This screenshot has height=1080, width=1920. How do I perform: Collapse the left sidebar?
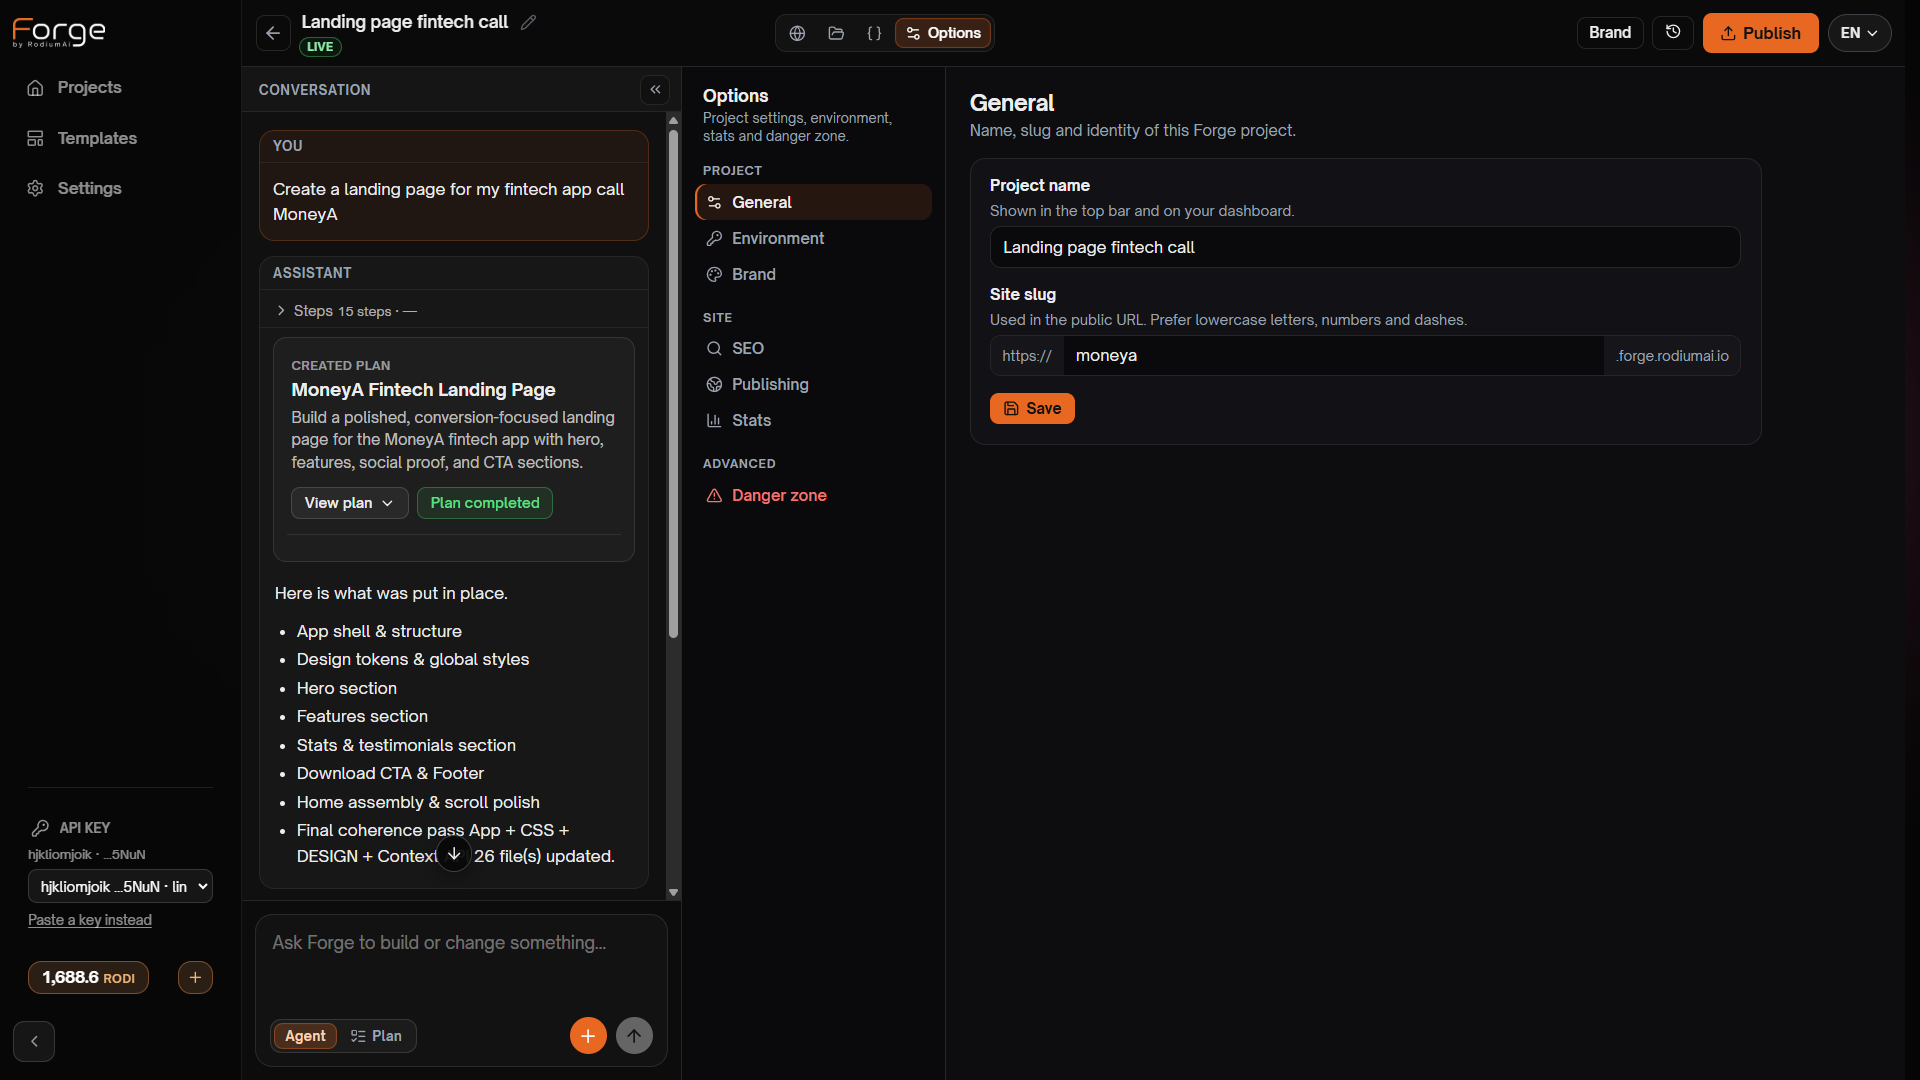point(34,1041)
